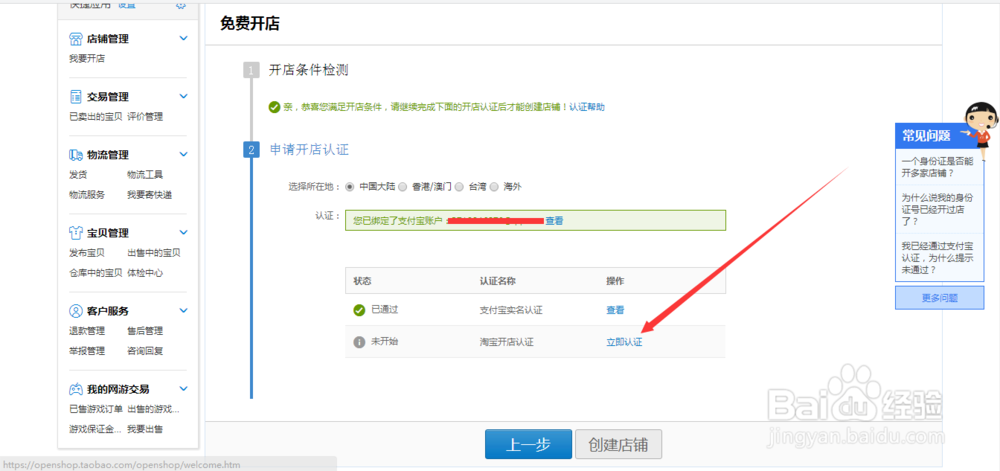Open 物流工具 in the sidebar
Image resolution: width=1000 pixels, height=471 pixels.
pyautogui.click(x=145, y=175)
